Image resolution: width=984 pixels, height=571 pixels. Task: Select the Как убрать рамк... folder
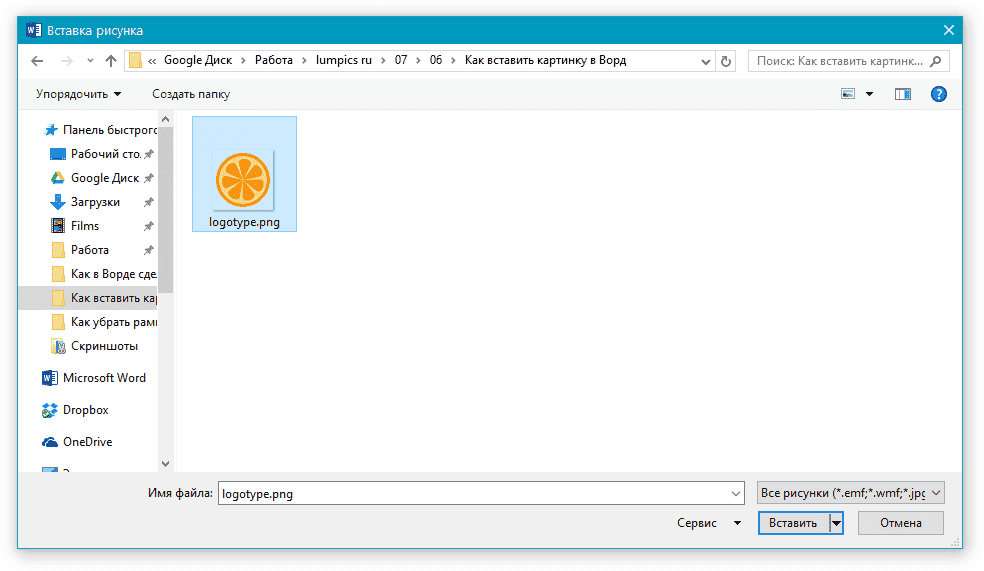click(104, 322)
